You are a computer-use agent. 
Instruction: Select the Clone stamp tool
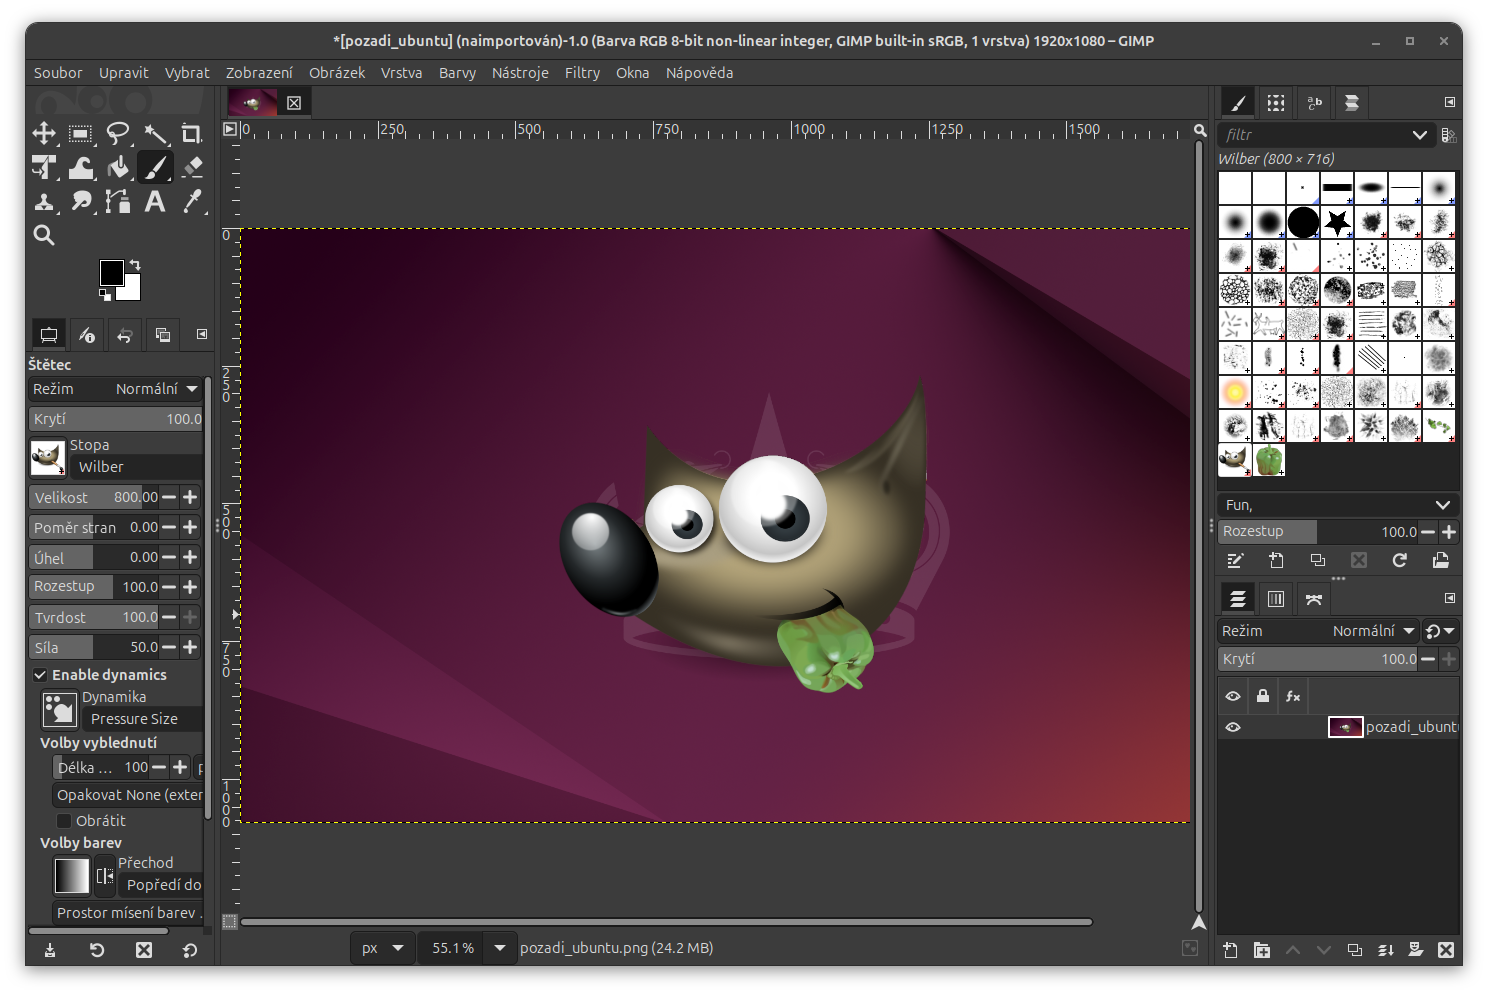pos(44,202)
